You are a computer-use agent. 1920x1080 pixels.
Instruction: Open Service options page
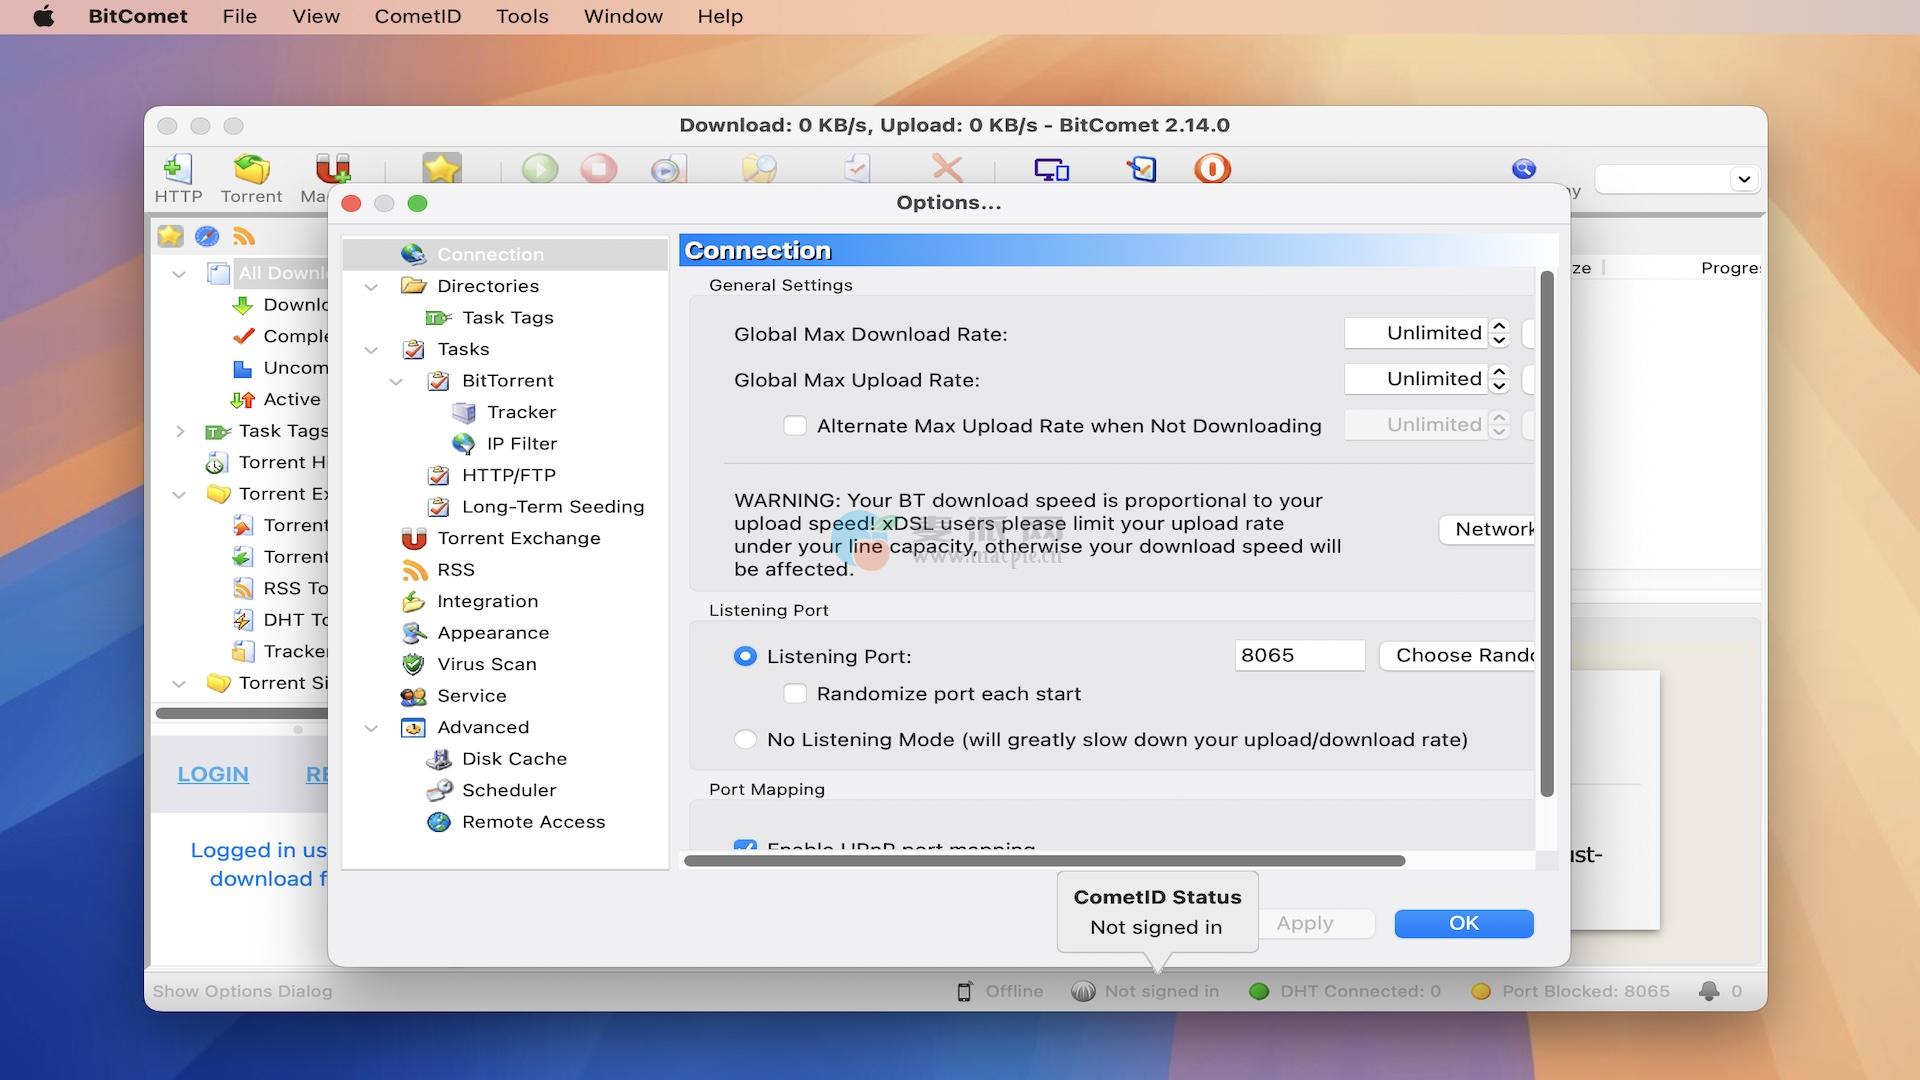pyautogui.click(x=471, y=696)
